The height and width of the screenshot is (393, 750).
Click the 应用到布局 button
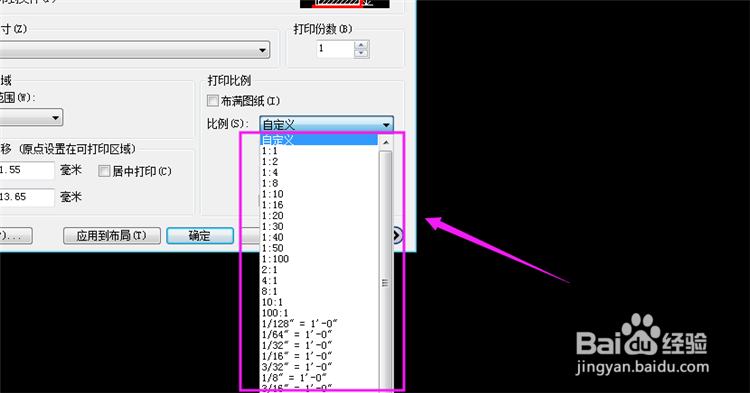click(x=112, y=236)
